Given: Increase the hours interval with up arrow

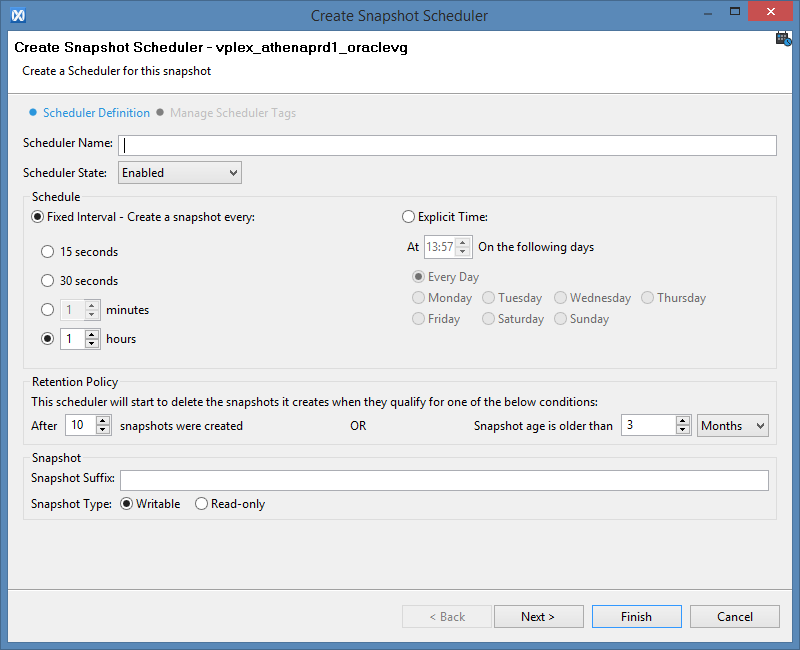Looking at the screenshot, I should pyautogui.click(x=92, y=334).
